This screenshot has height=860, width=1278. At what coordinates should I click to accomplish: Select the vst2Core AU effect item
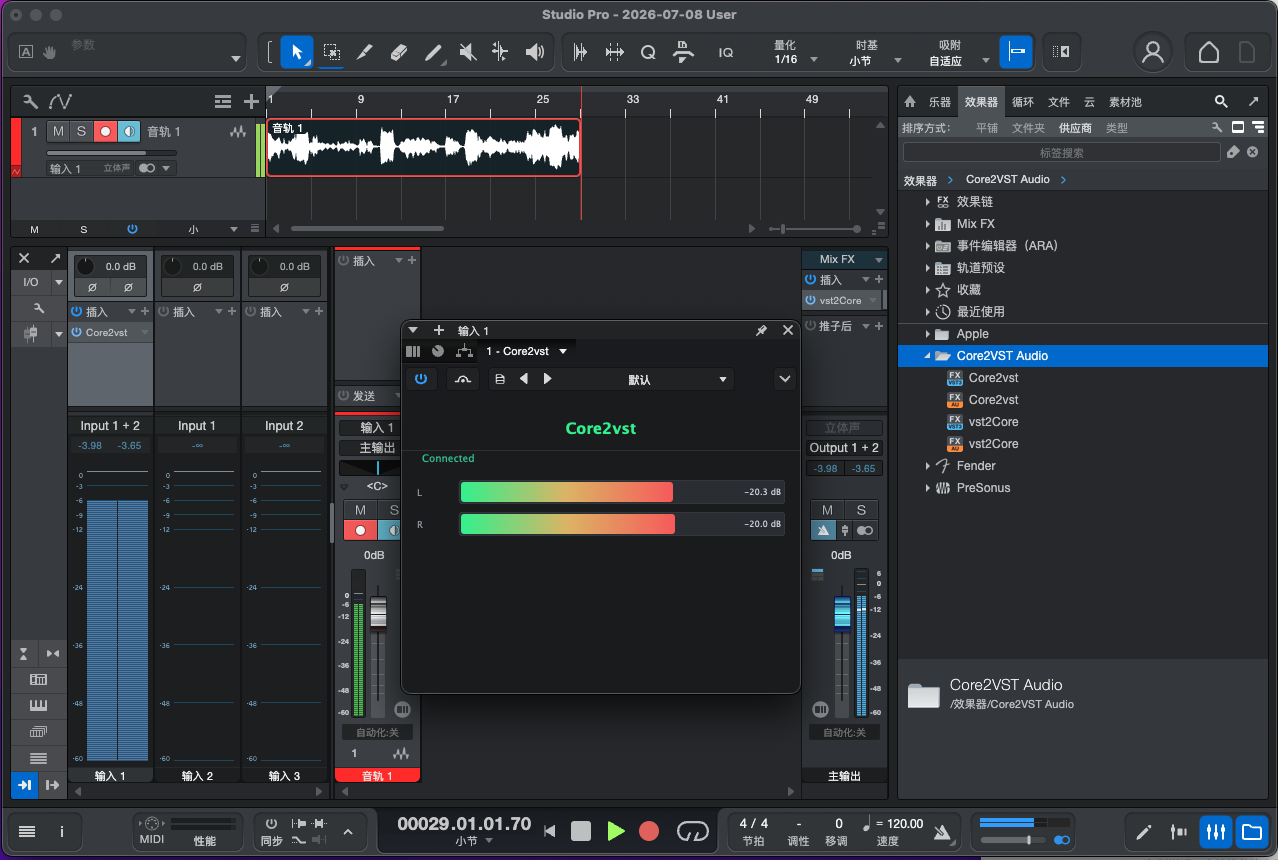[x=993, y=444]
